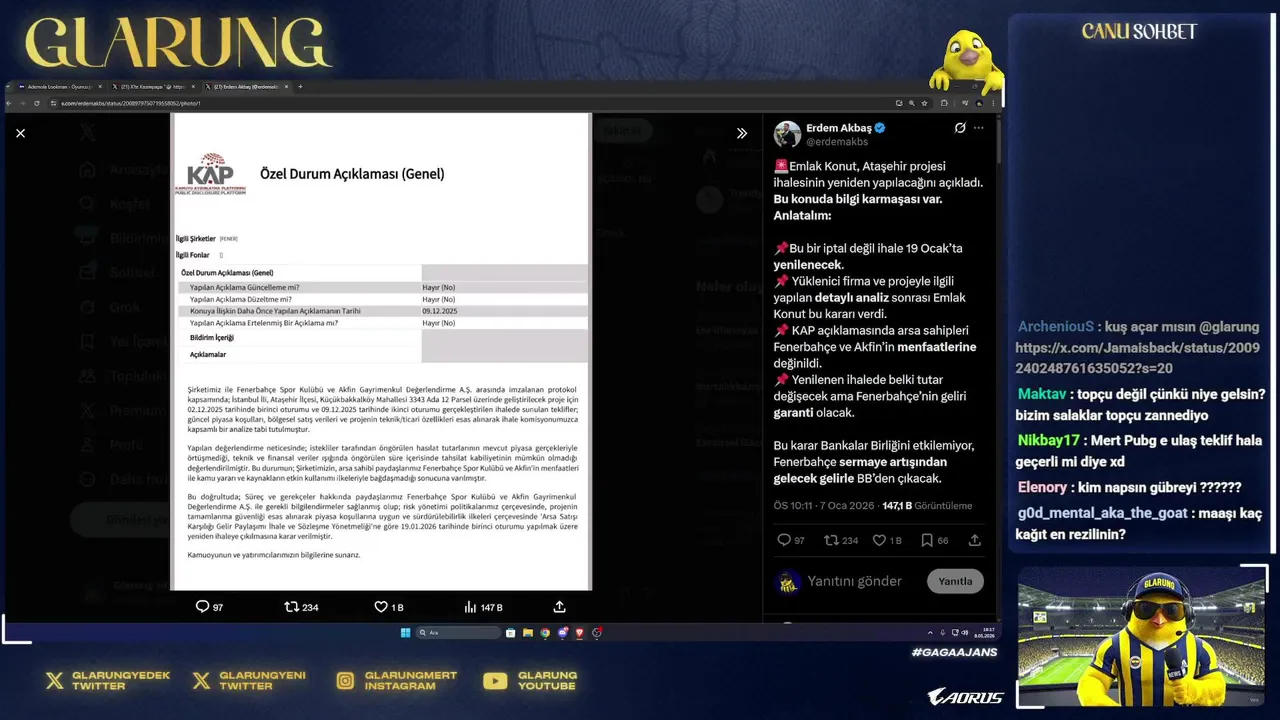Screen dimensions: 1280x720
Task: Reload the page with the refresh icon
Action: [x=39, y=103]
